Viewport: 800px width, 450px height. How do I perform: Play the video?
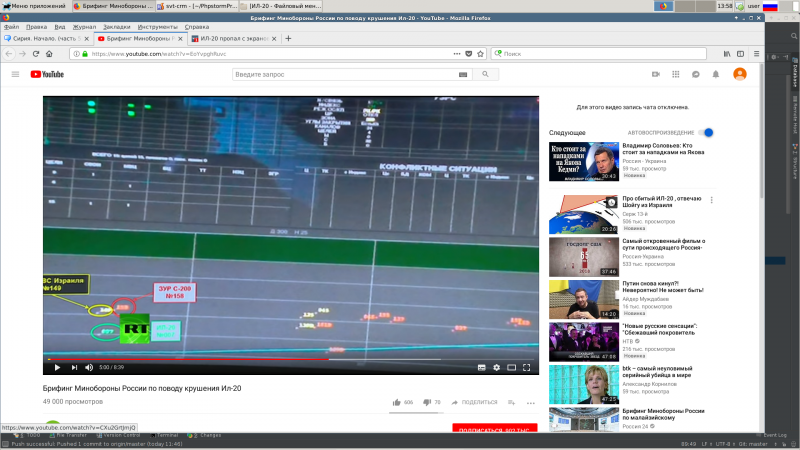(x=57, y=367)
